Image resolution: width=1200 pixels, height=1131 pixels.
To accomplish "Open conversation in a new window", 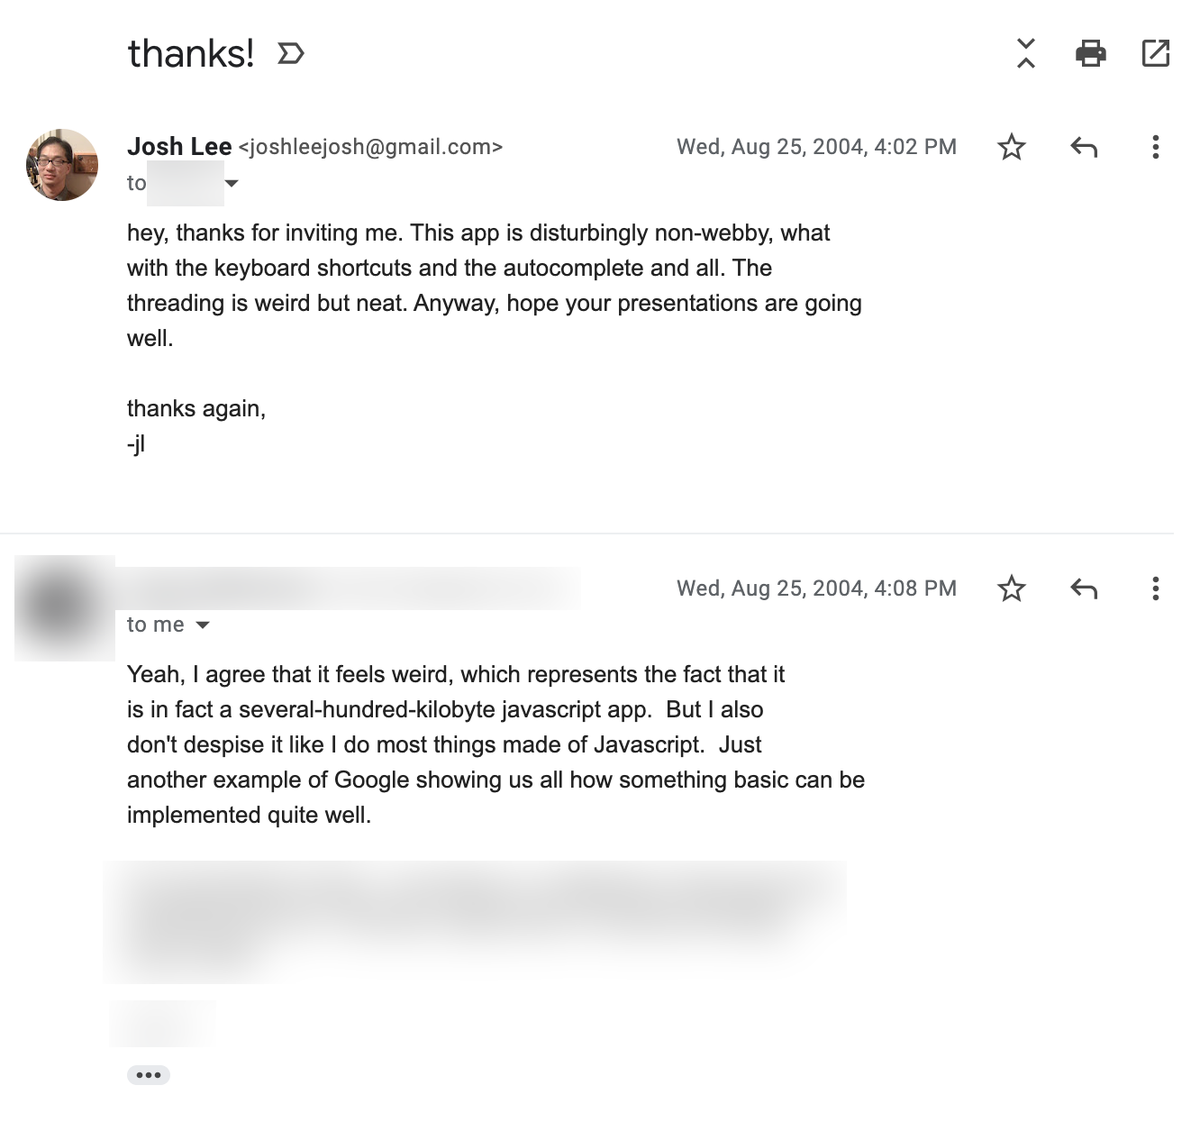I will [1155, 53].
